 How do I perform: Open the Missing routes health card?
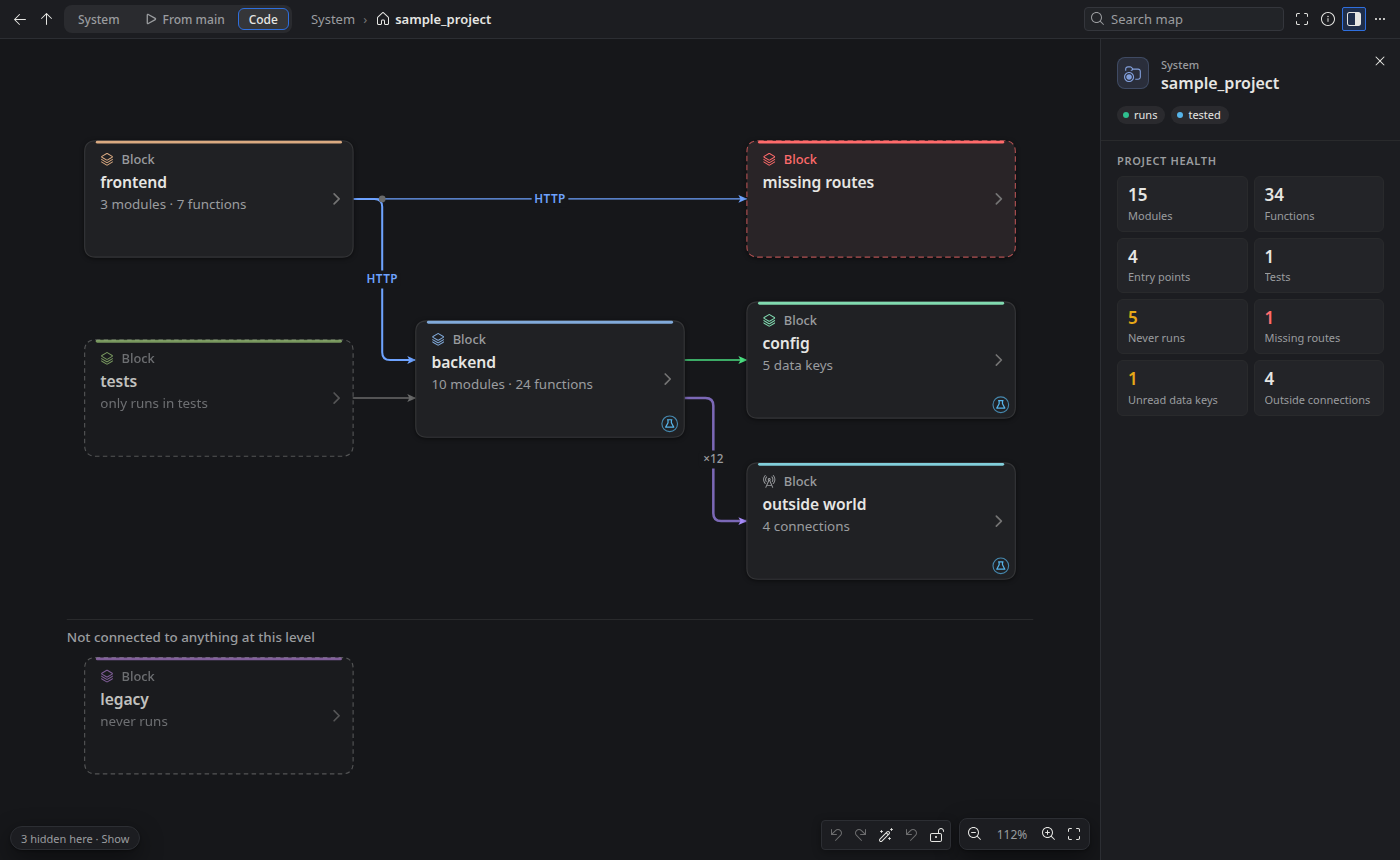coord(1319,326)
